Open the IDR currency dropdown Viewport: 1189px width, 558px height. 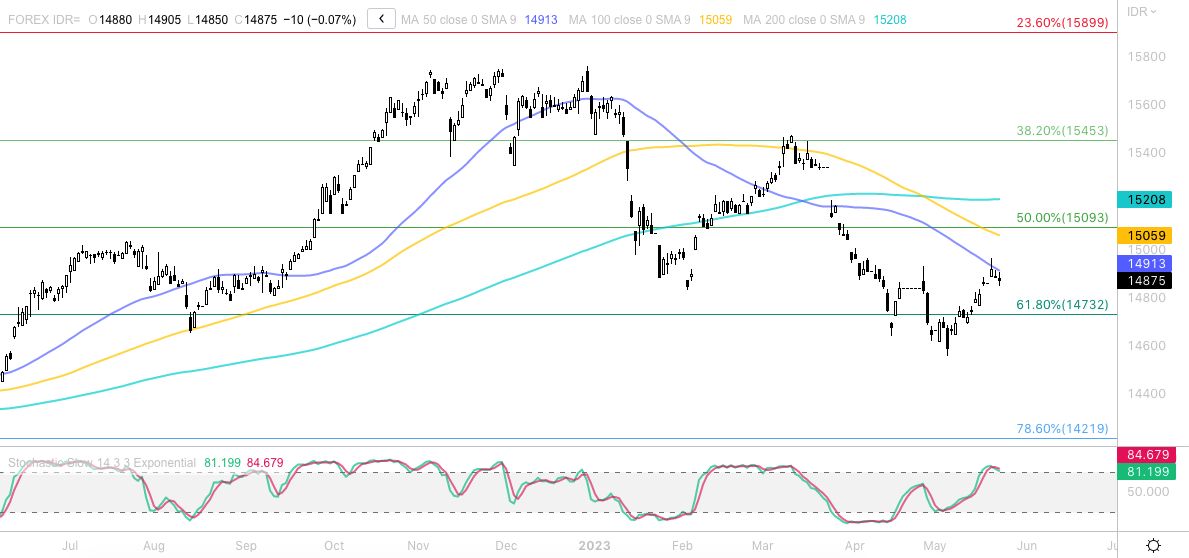click(x=1142, y=12)
